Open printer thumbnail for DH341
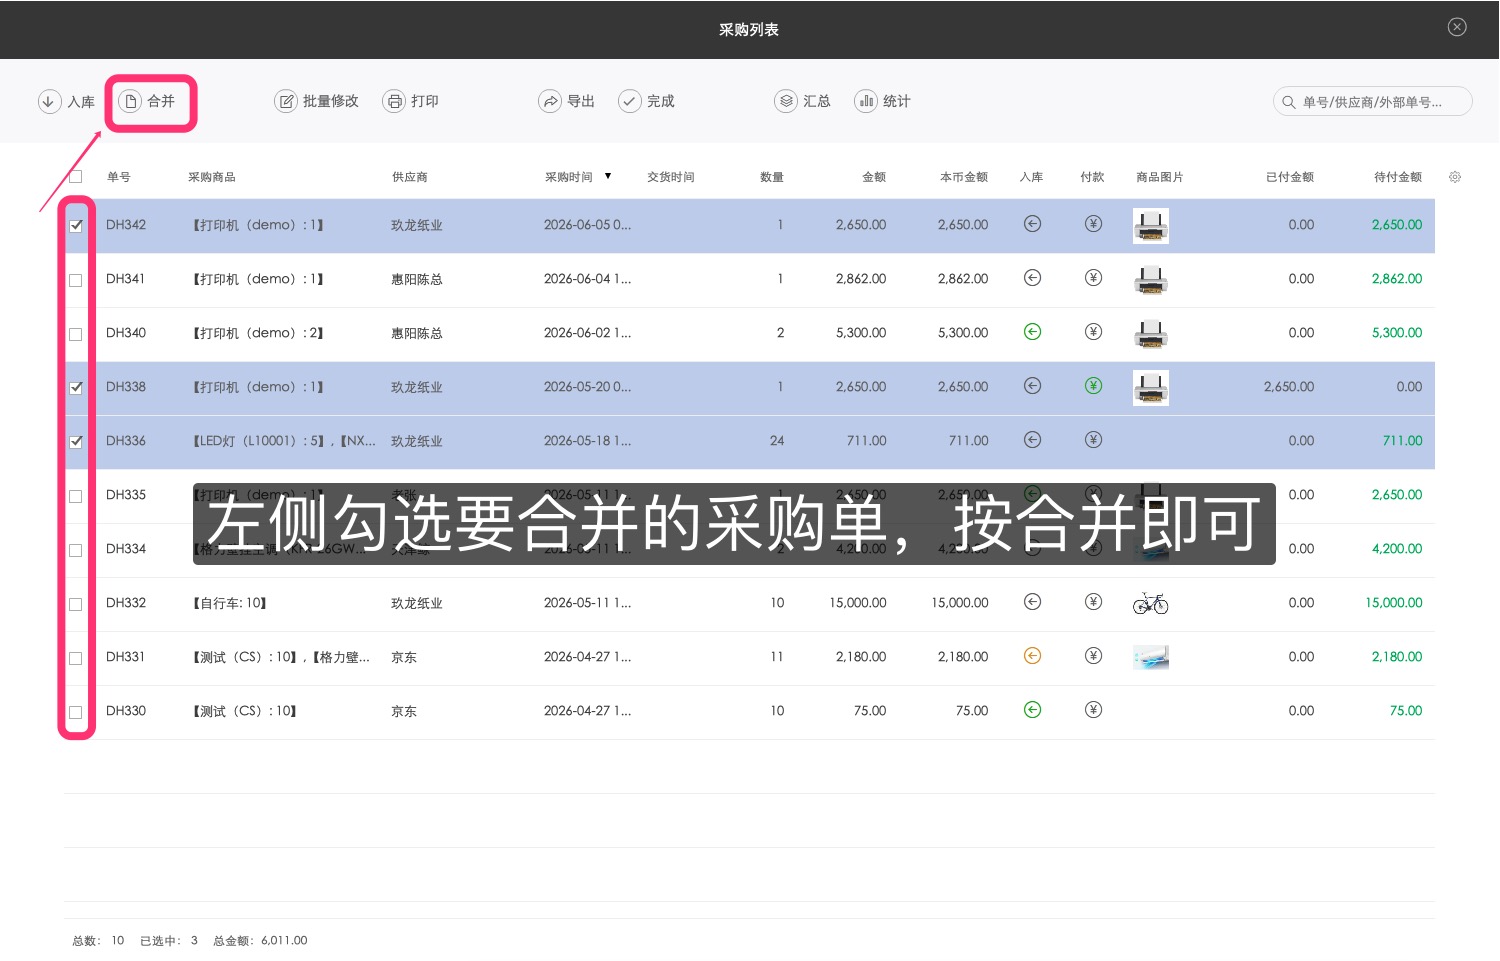Image resolution: width=1500 pixels, height=961 pixels. tap(1151, 280)
